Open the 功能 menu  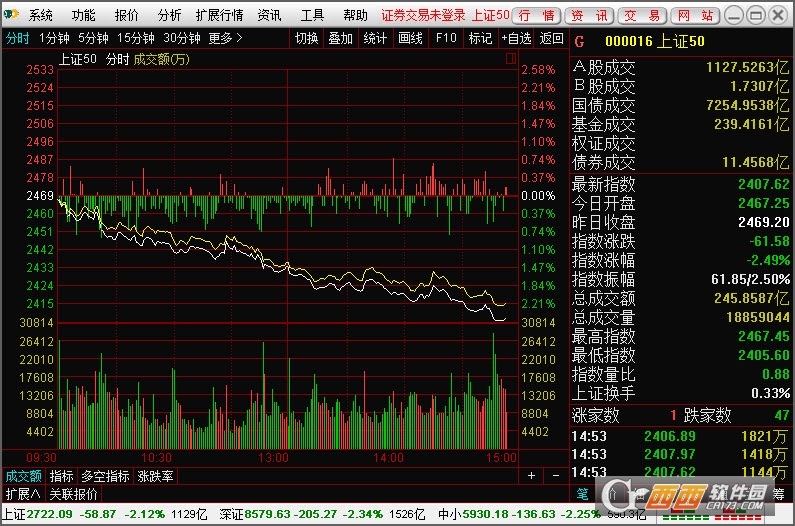pyautogui.click(x=83, y=15)
